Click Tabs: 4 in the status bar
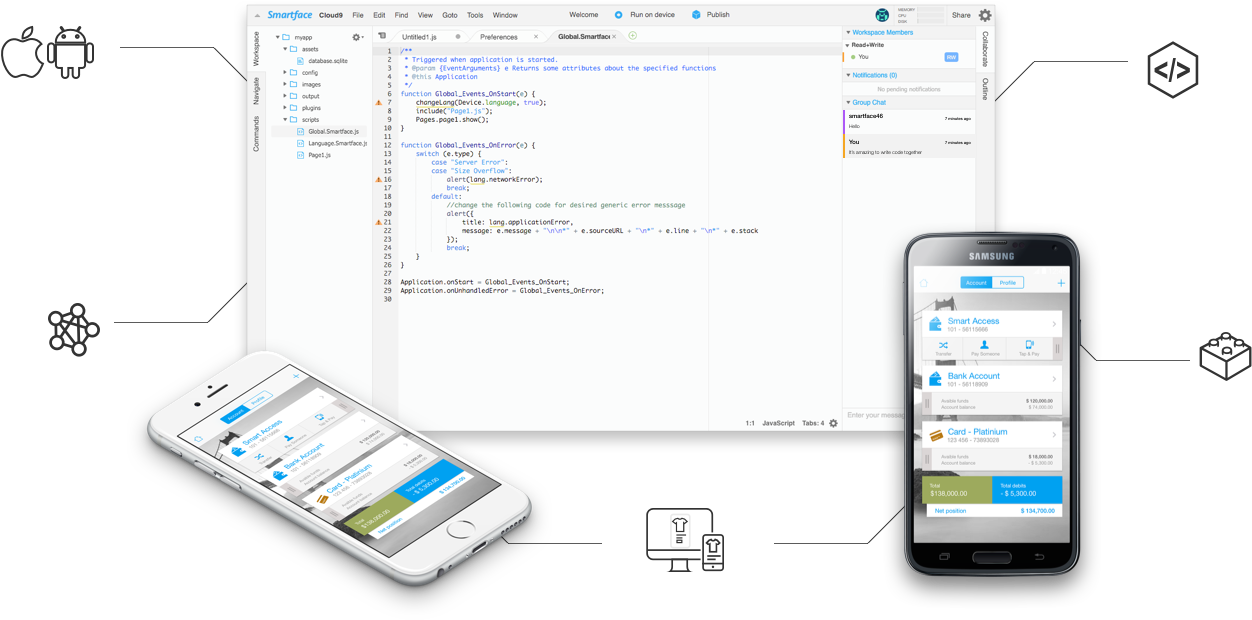The image size is (1252, 620). point(813,423)
